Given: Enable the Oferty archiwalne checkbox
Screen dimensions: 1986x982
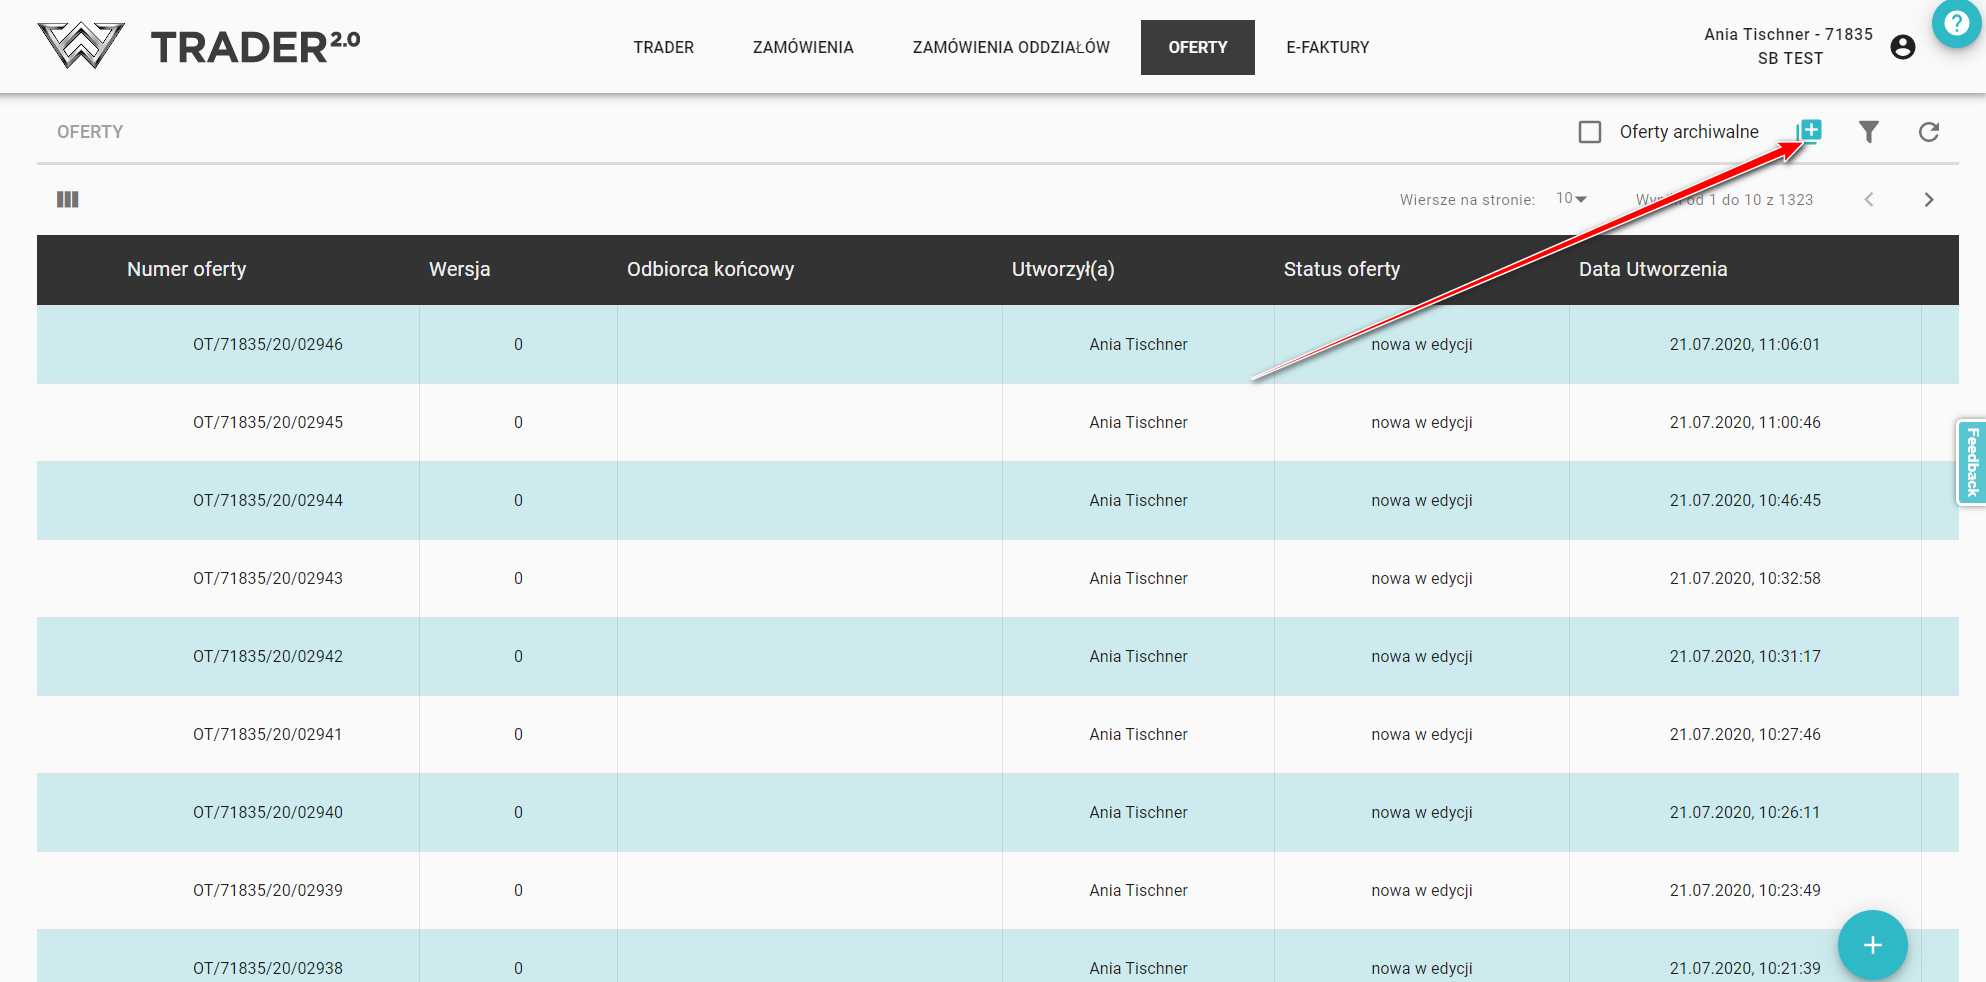Looking at the screenshot, I should pyautogui.click(x=1590, y=132).
